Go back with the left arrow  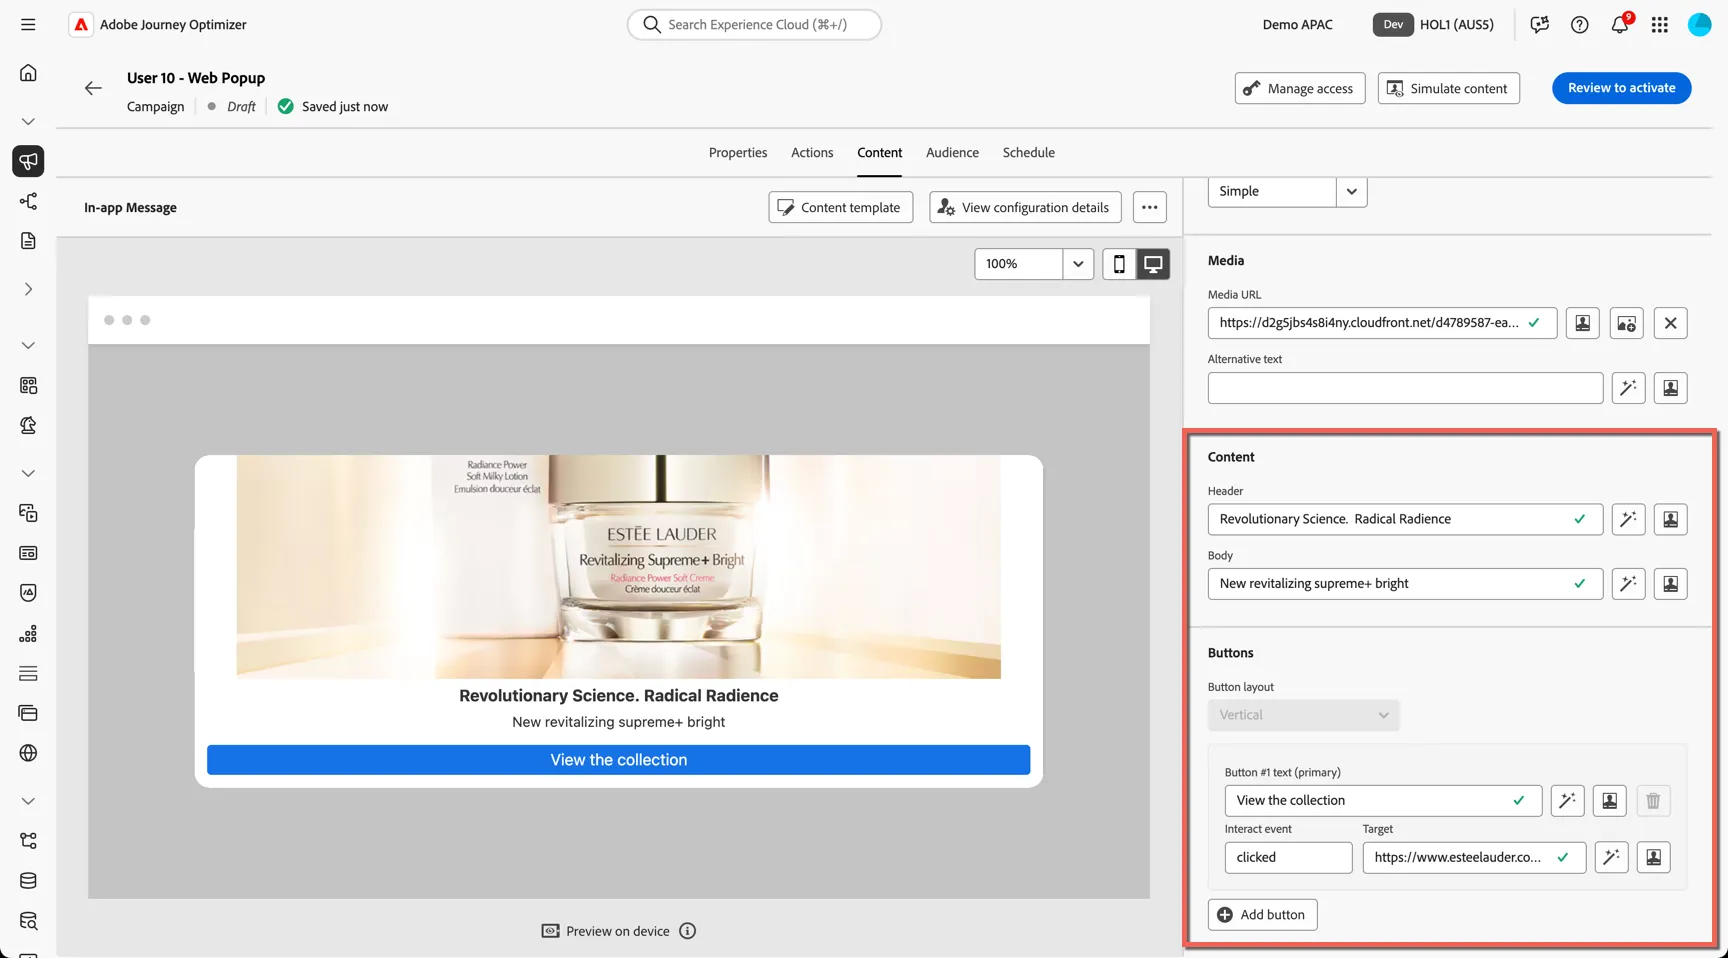coord(93,88)
